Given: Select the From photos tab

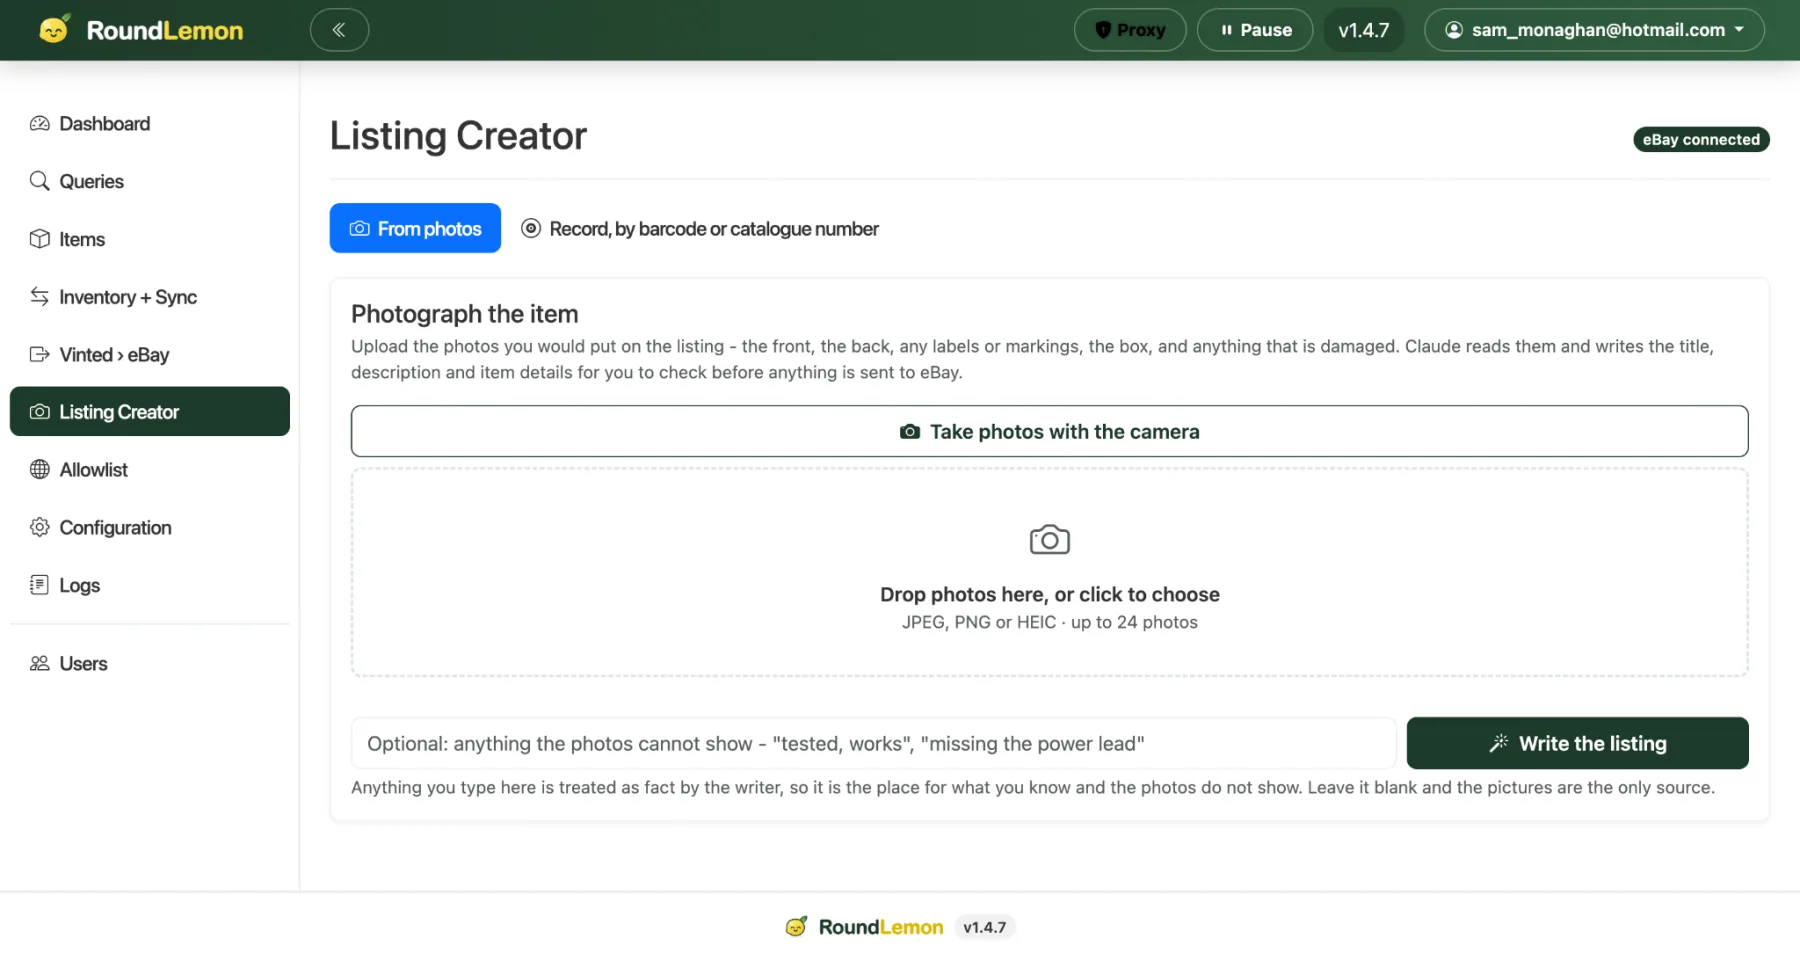Looking at the screenshot, I should click(x=415, y=229).
